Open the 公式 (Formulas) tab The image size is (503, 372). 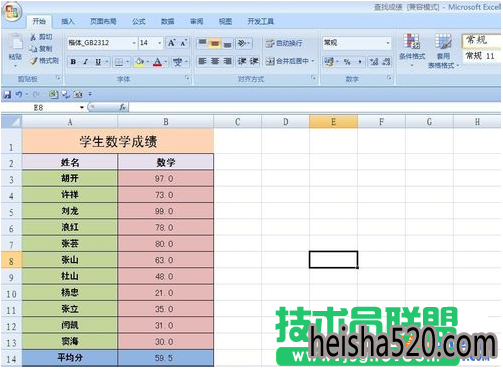pyautogui.click(x=139, y=22)
